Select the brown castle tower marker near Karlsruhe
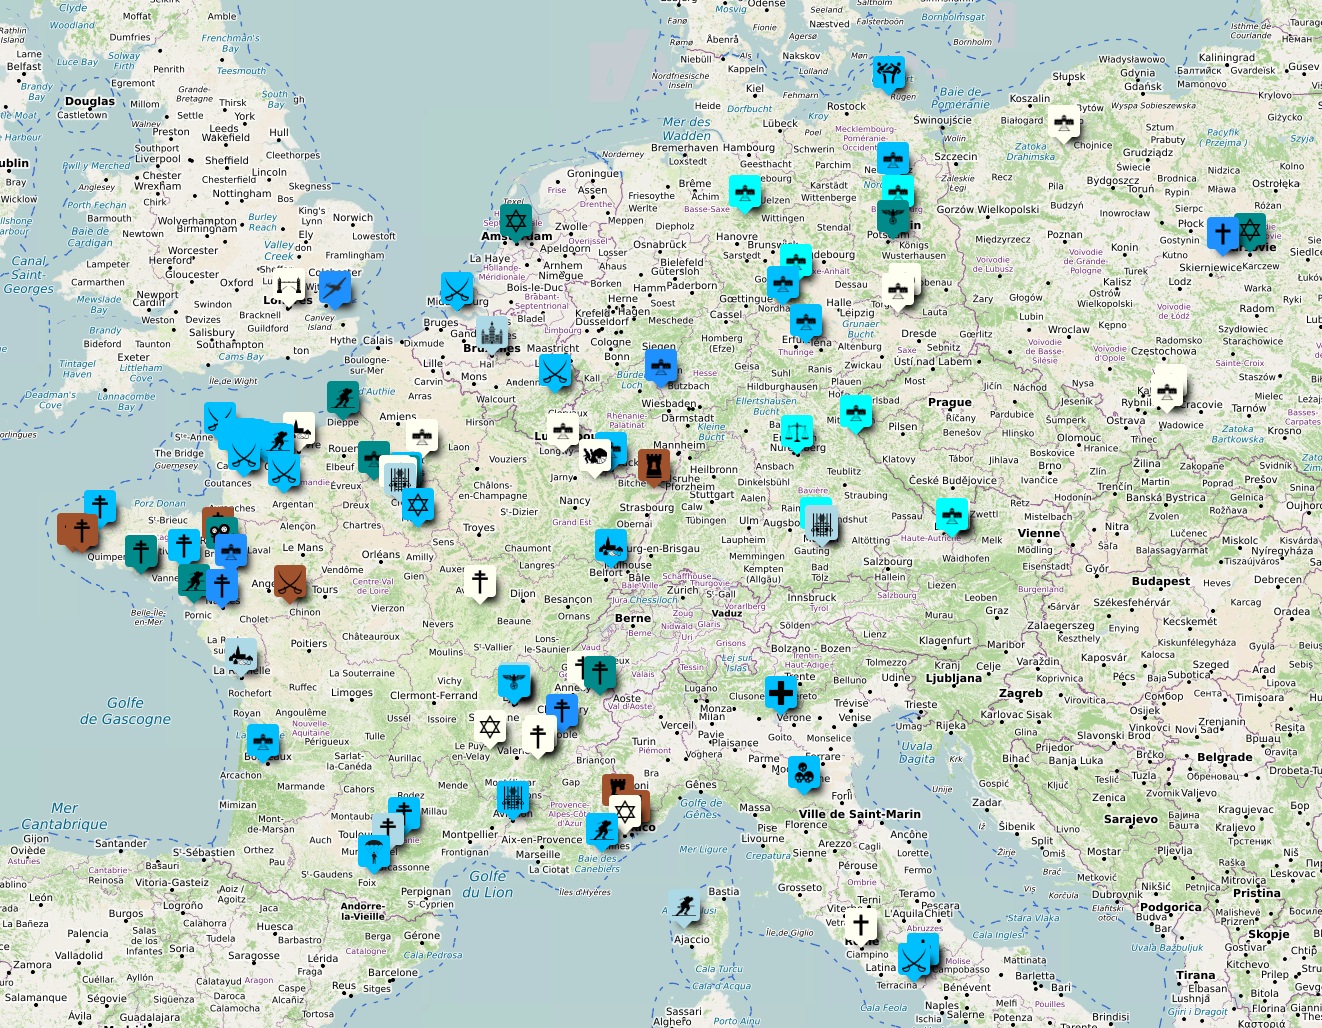 [x=654, y=465]
